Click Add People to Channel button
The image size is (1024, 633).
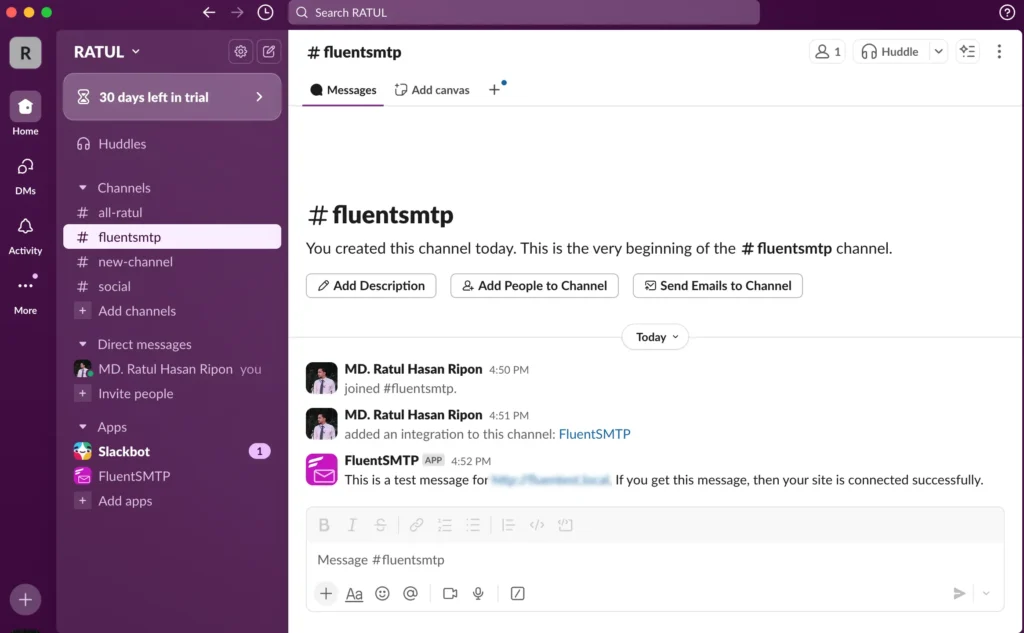point(534,285)
